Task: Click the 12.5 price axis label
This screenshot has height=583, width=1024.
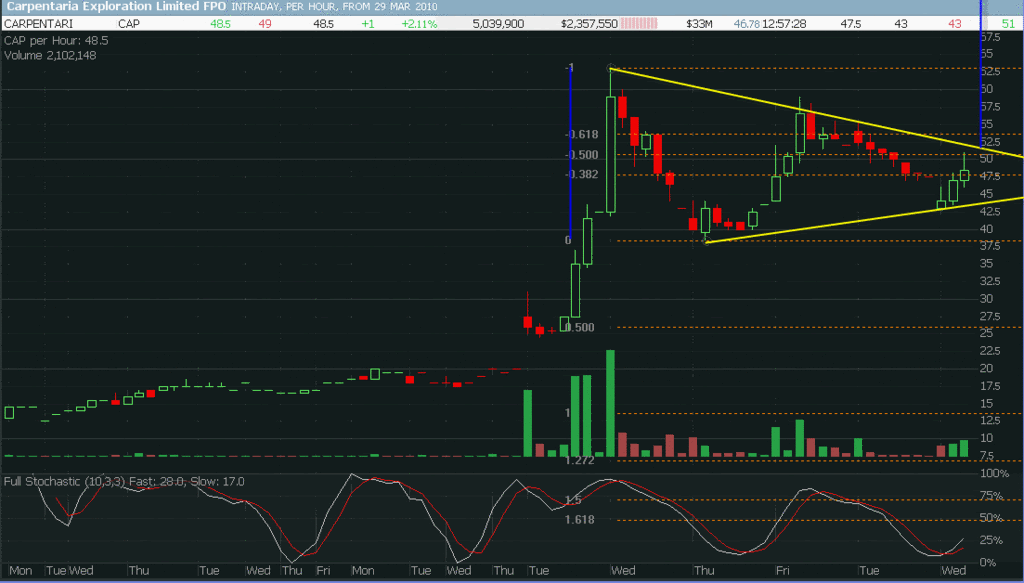Action: click(x=990, y=420)
